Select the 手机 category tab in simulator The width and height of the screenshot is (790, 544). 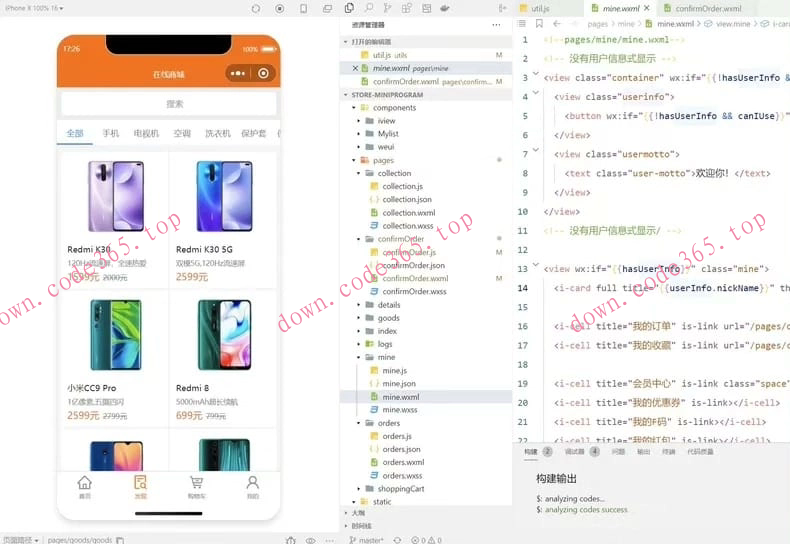point(110,133)
